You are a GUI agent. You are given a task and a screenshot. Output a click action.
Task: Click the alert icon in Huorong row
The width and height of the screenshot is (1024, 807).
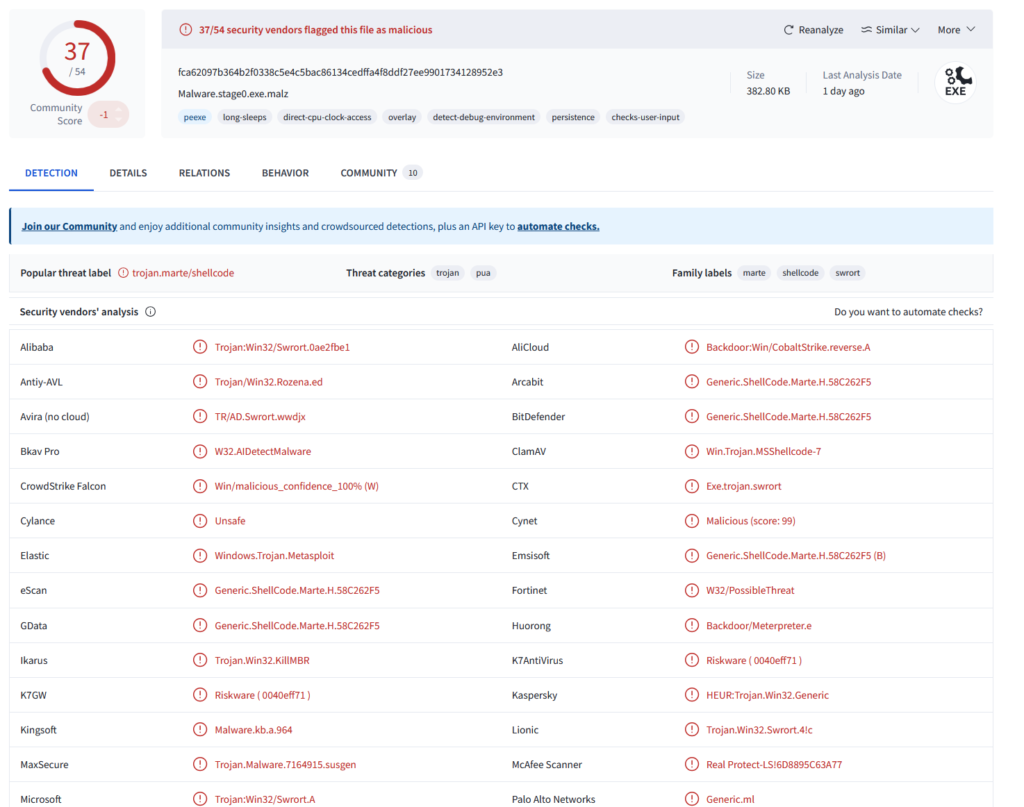point(692,625)
